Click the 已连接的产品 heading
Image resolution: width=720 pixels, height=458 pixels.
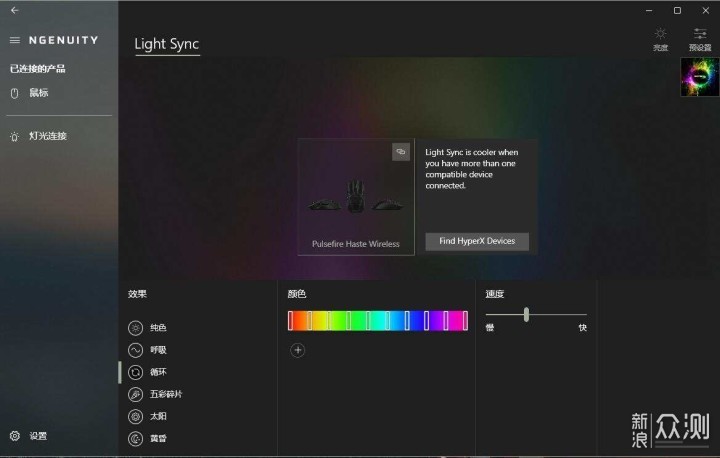click(38, 69)
